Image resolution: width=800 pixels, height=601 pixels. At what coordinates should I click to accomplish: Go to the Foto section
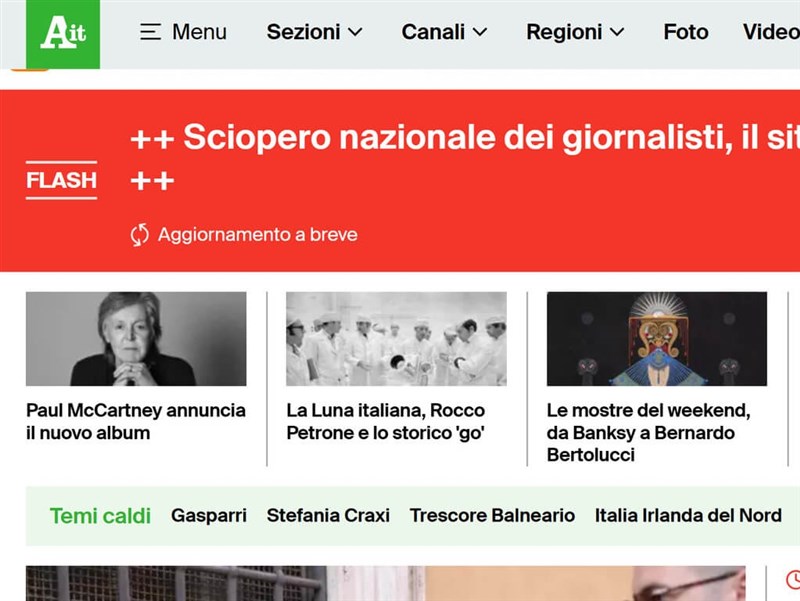point(685,32)
